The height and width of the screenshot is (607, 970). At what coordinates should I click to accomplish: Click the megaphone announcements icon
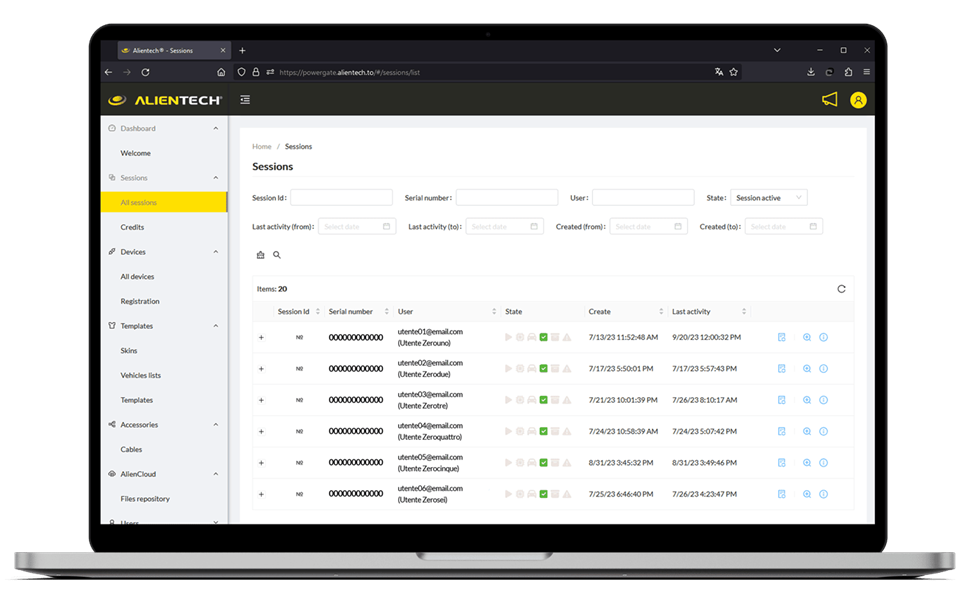pyautogui.click(x=829, y=99)
